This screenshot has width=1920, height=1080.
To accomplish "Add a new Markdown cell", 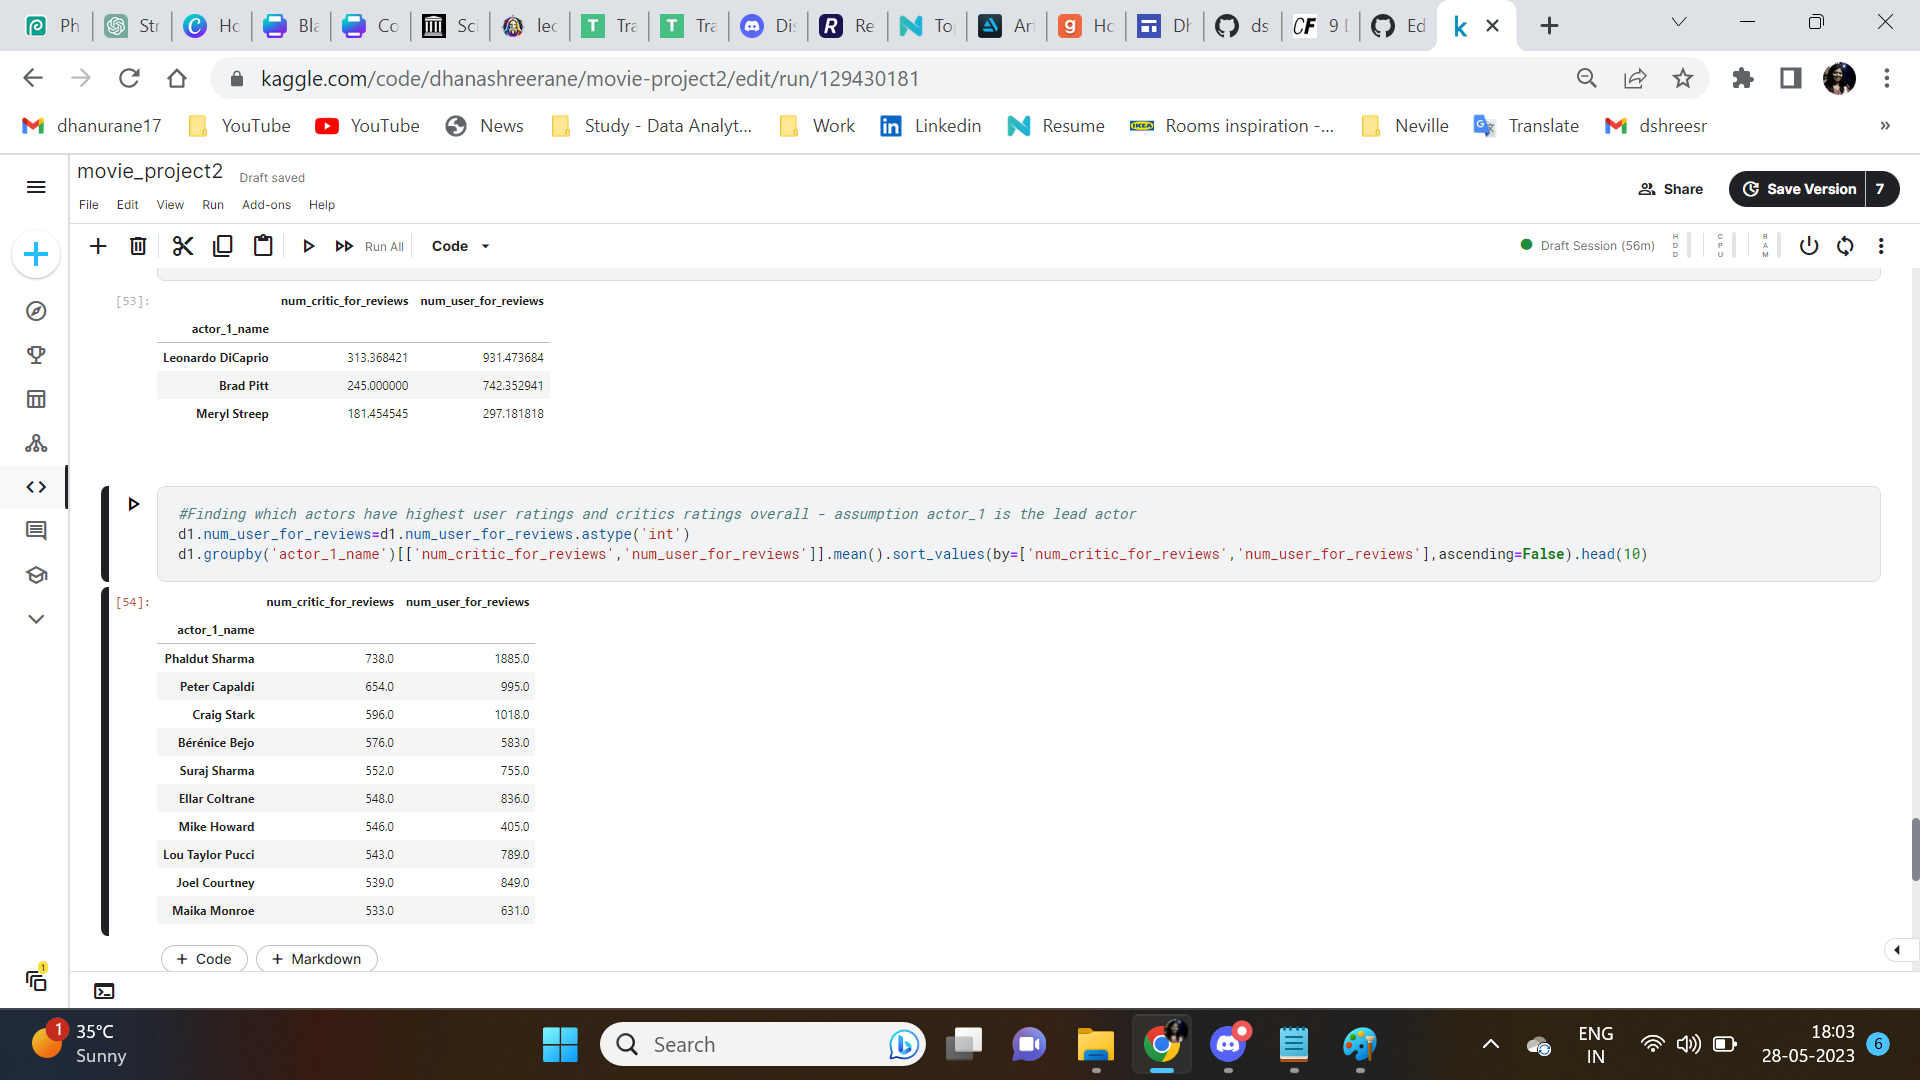I will pos(316,958).
